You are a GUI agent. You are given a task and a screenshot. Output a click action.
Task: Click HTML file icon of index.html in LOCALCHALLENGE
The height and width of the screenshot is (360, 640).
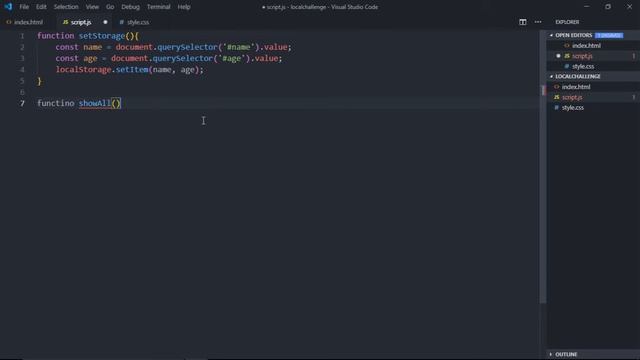coord(556,87)
